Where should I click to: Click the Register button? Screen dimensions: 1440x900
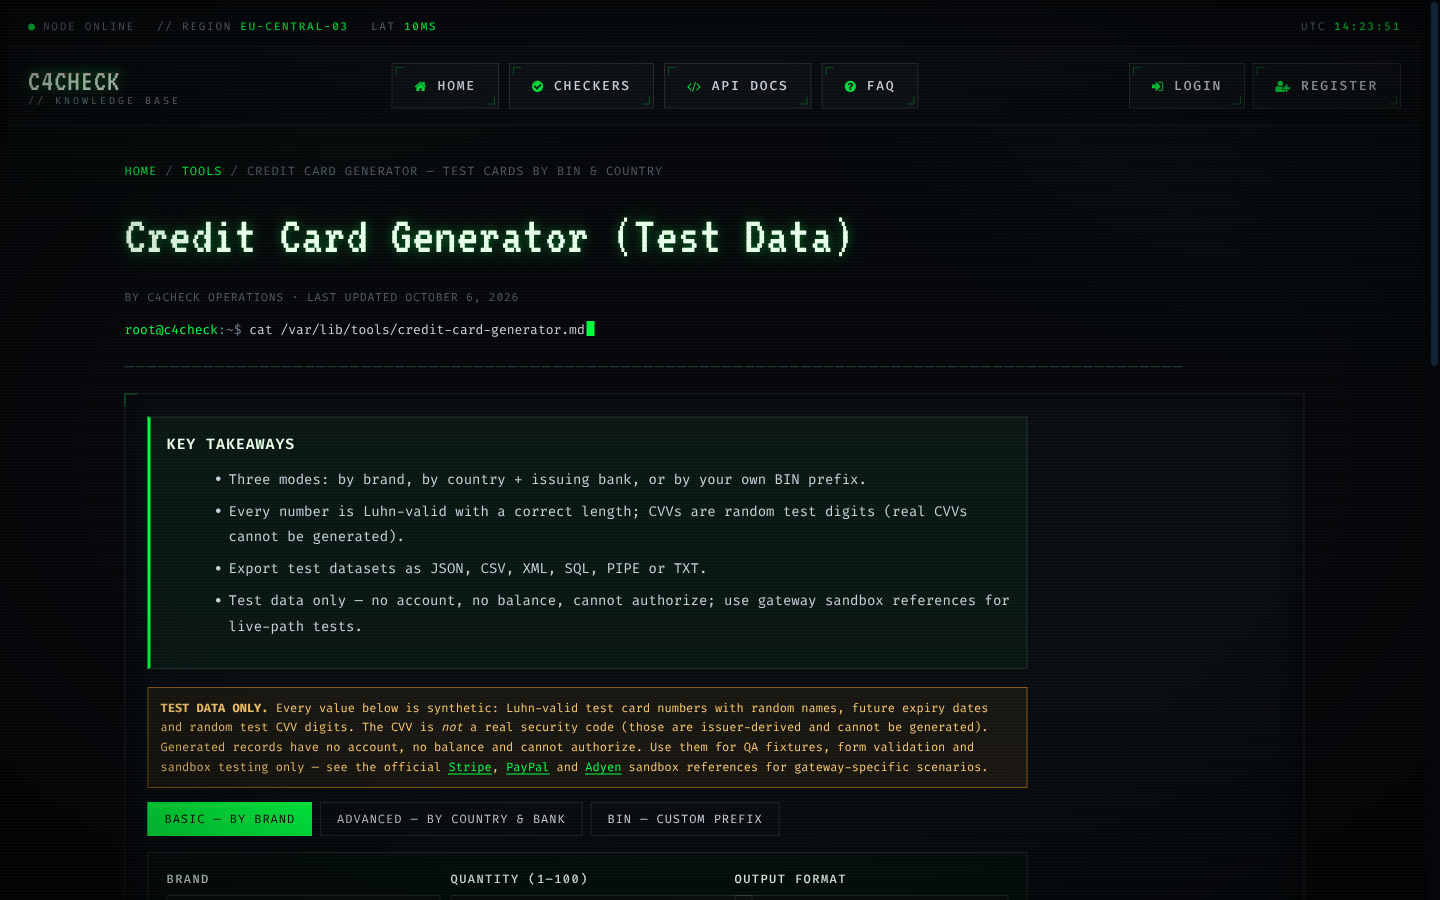(x=1326, y=86)
